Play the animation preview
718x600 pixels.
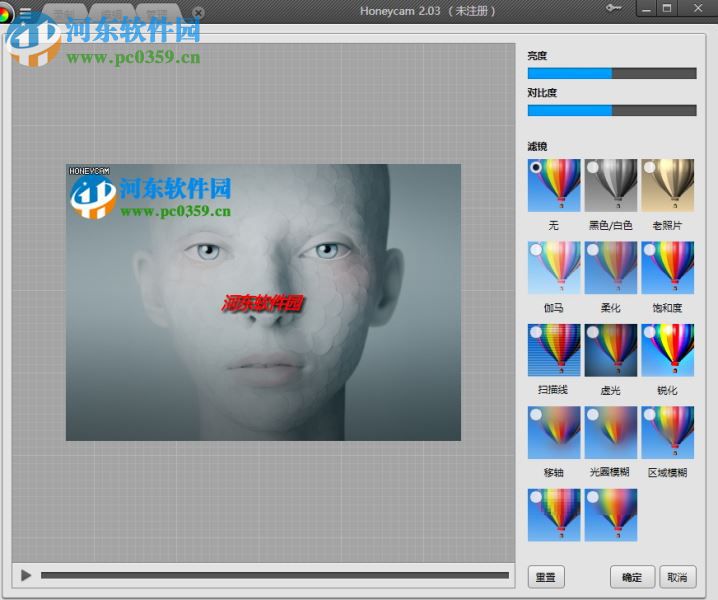point(26,575)
